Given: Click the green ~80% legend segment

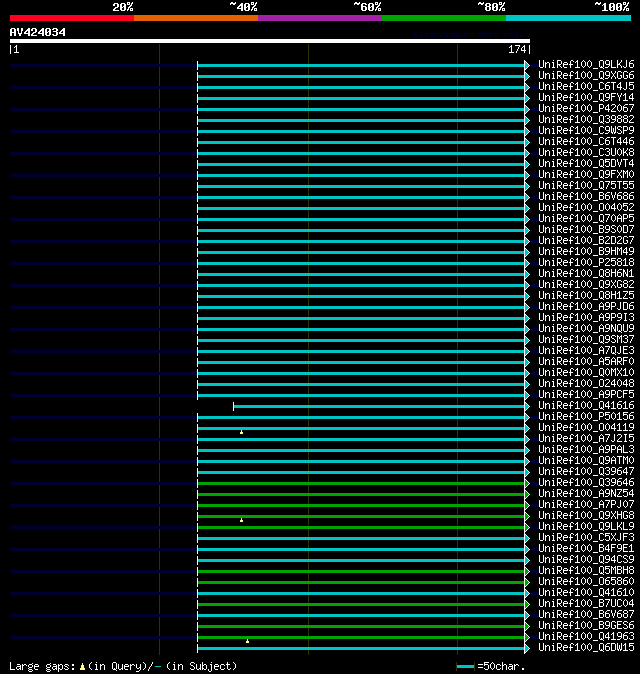Looking at the screenshot, I should pos(444,18).
